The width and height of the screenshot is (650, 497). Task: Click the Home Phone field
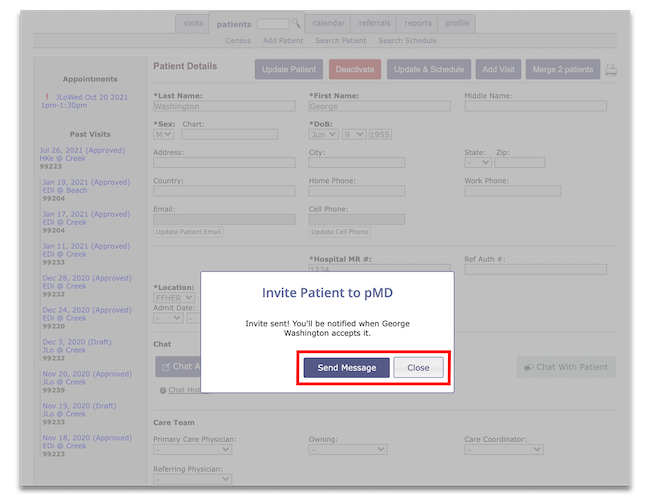[357, 191]
